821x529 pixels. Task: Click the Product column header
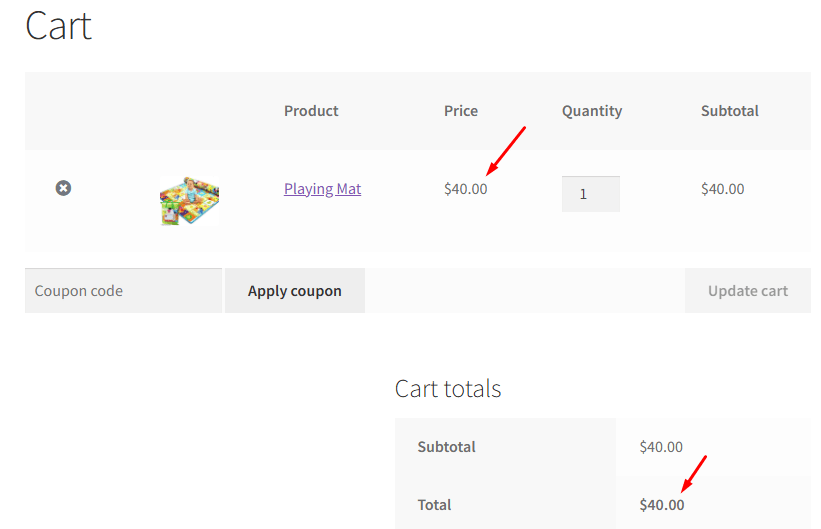coord(311,111)
